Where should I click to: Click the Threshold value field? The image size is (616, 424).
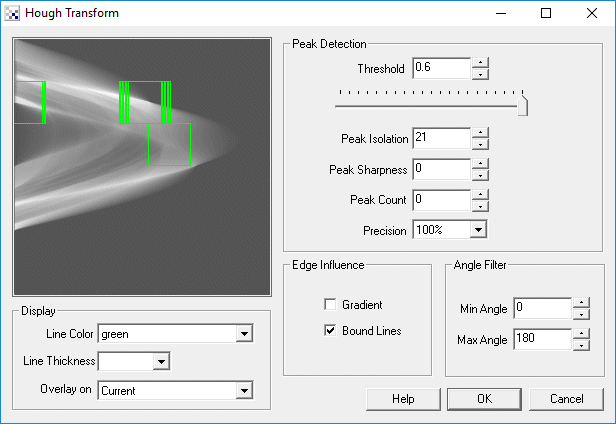(440, 69)
